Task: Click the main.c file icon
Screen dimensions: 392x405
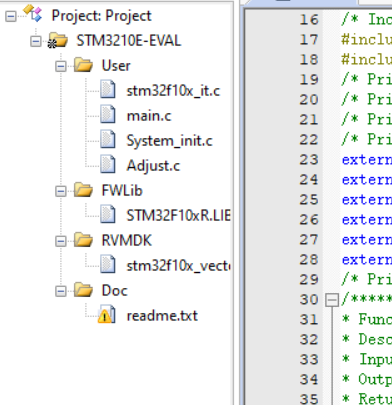Action: pos(108,115)
